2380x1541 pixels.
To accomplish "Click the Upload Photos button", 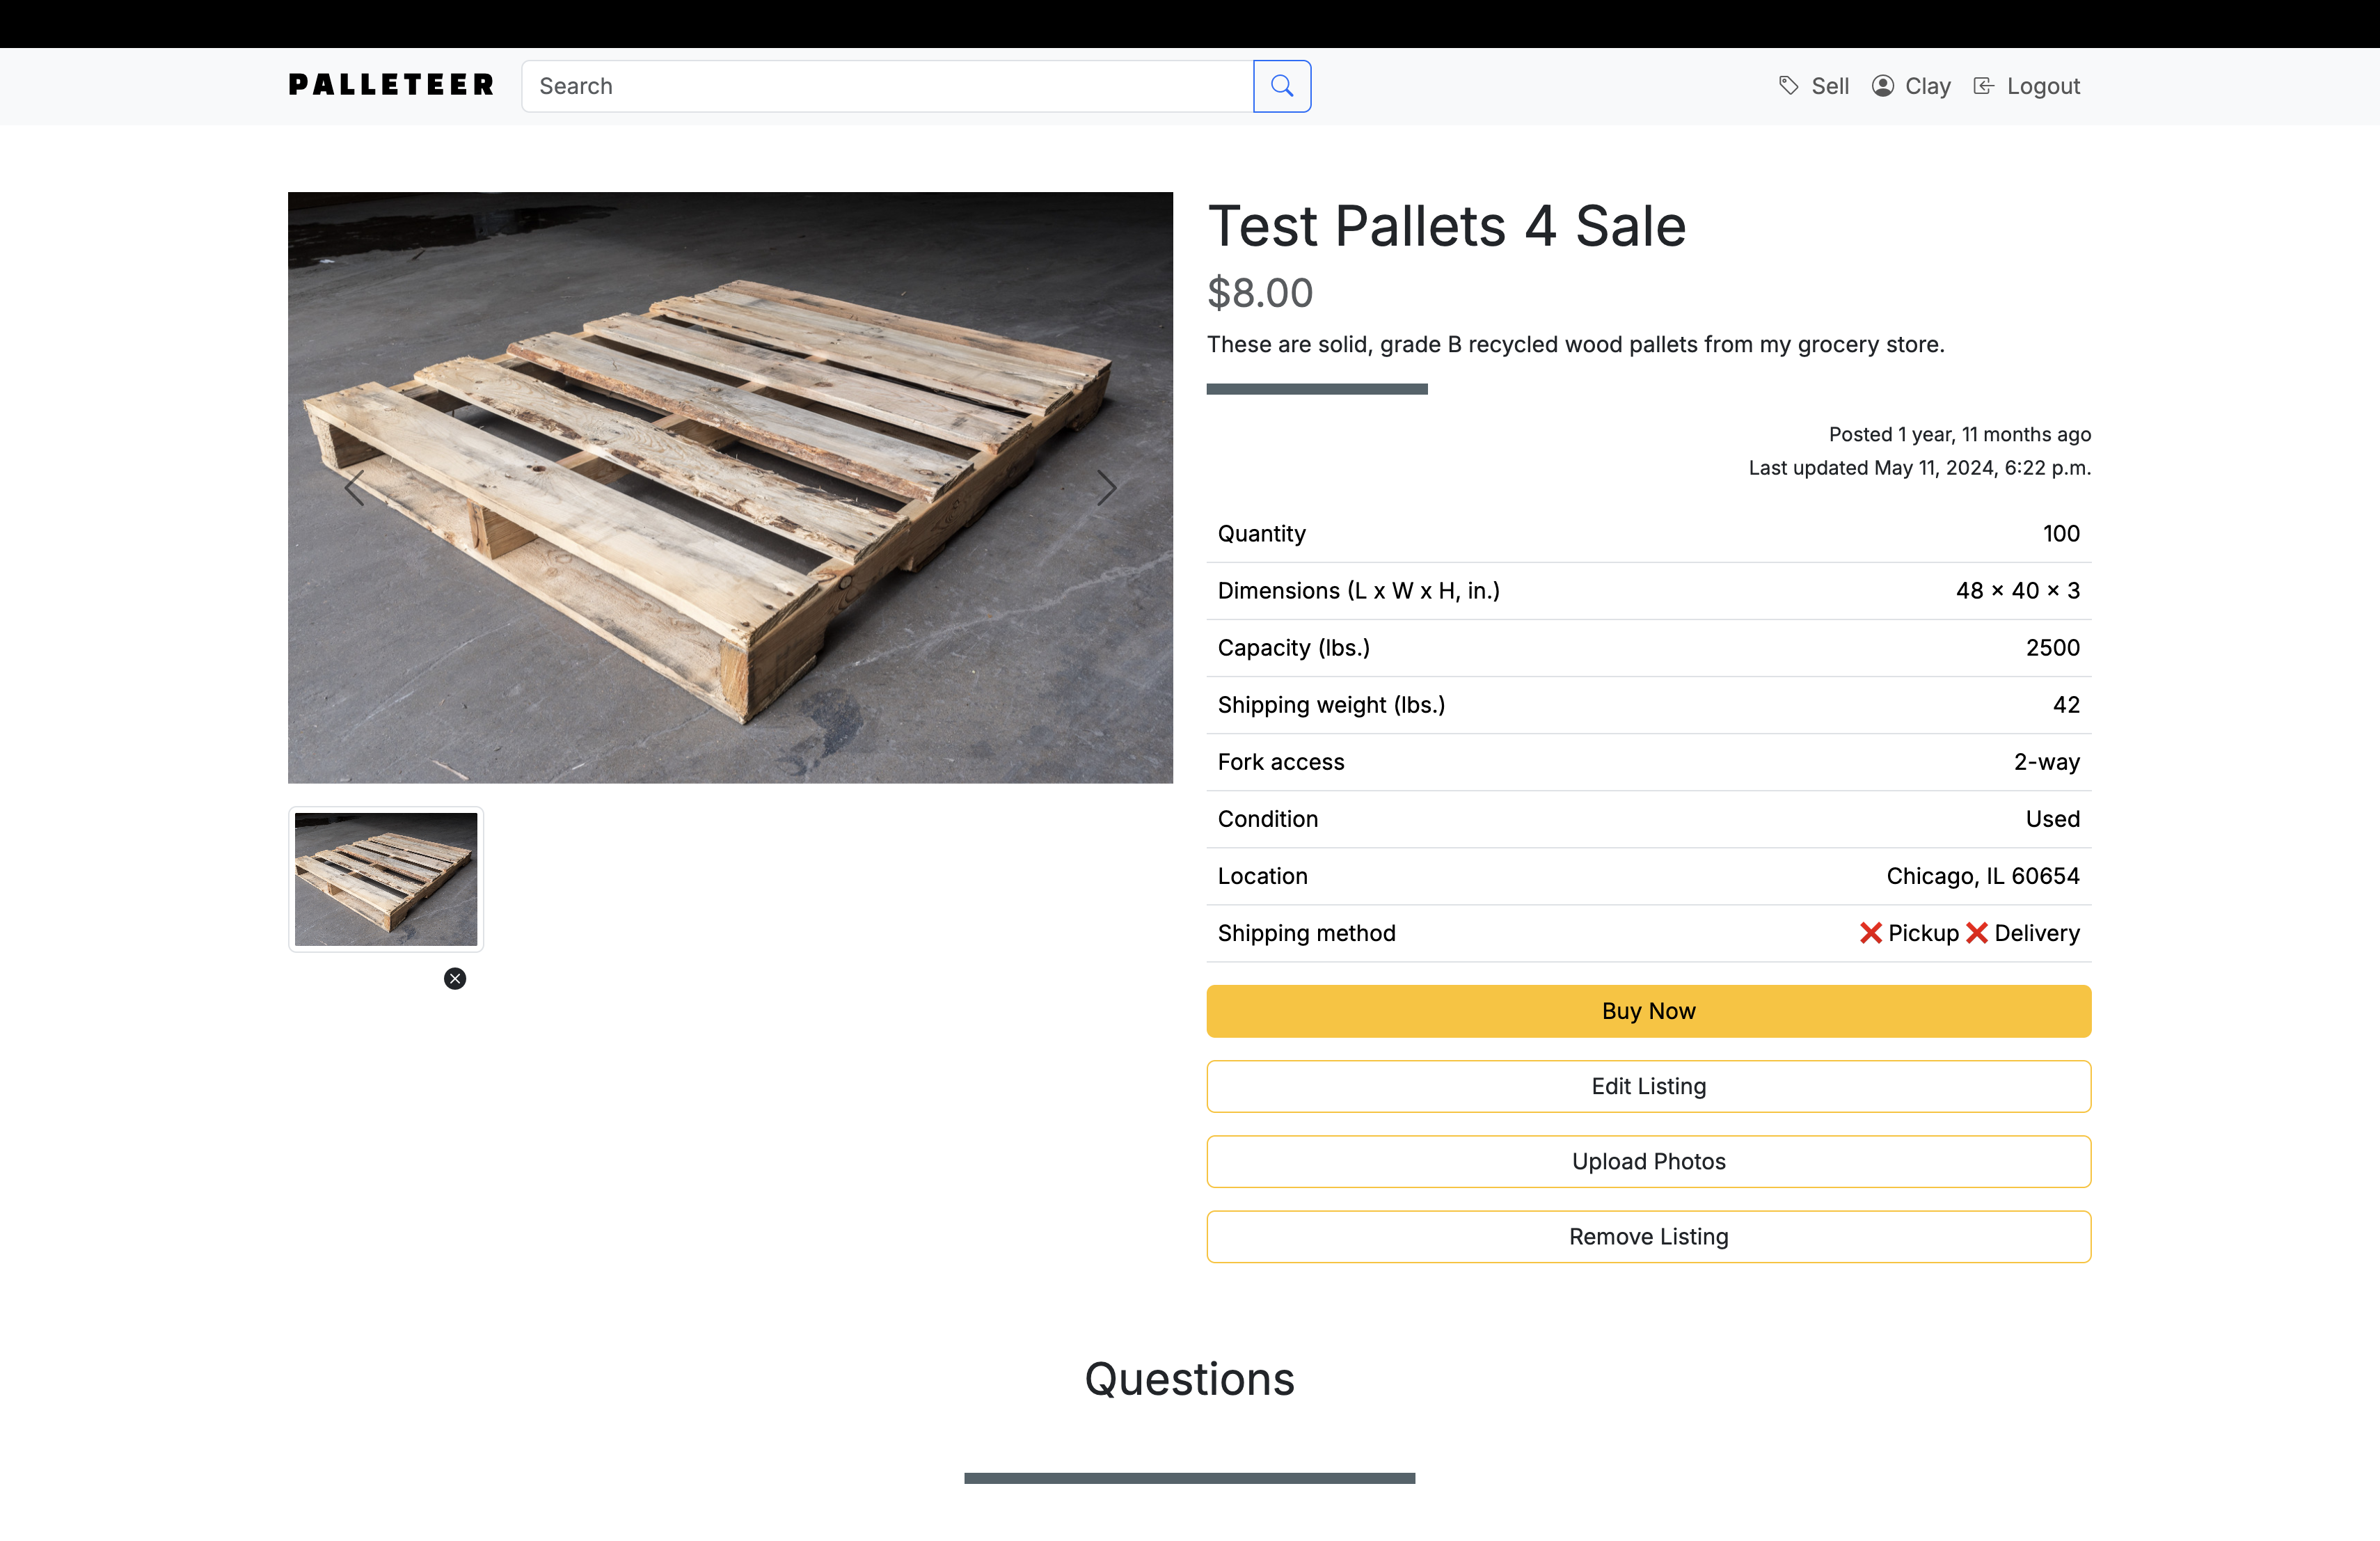I will coord(1648,1161).
